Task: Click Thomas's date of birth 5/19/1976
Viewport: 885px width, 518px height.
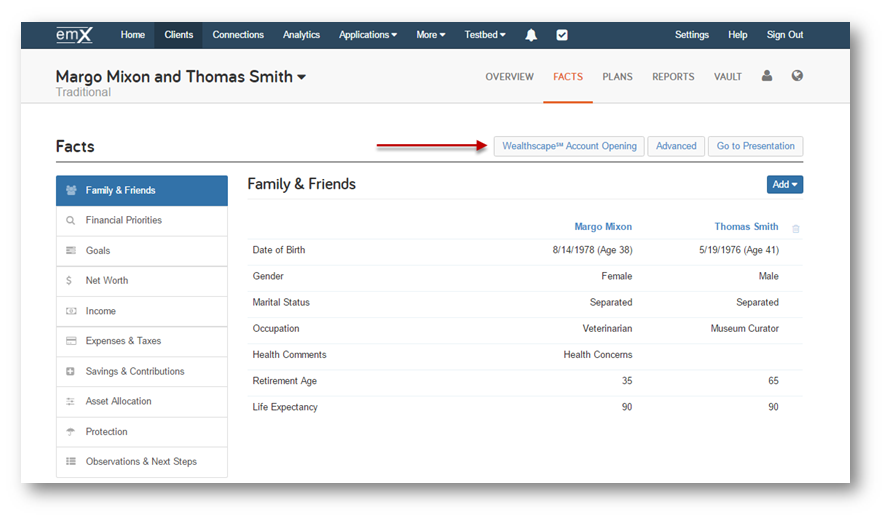Action: click(x=739, y=250)
